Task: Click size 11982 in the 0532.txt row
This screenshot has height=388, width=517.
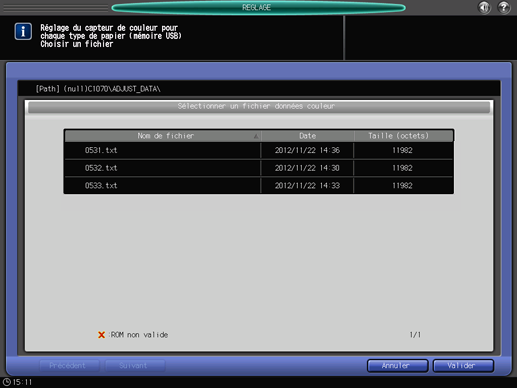Action: click(x=402, y=168)
